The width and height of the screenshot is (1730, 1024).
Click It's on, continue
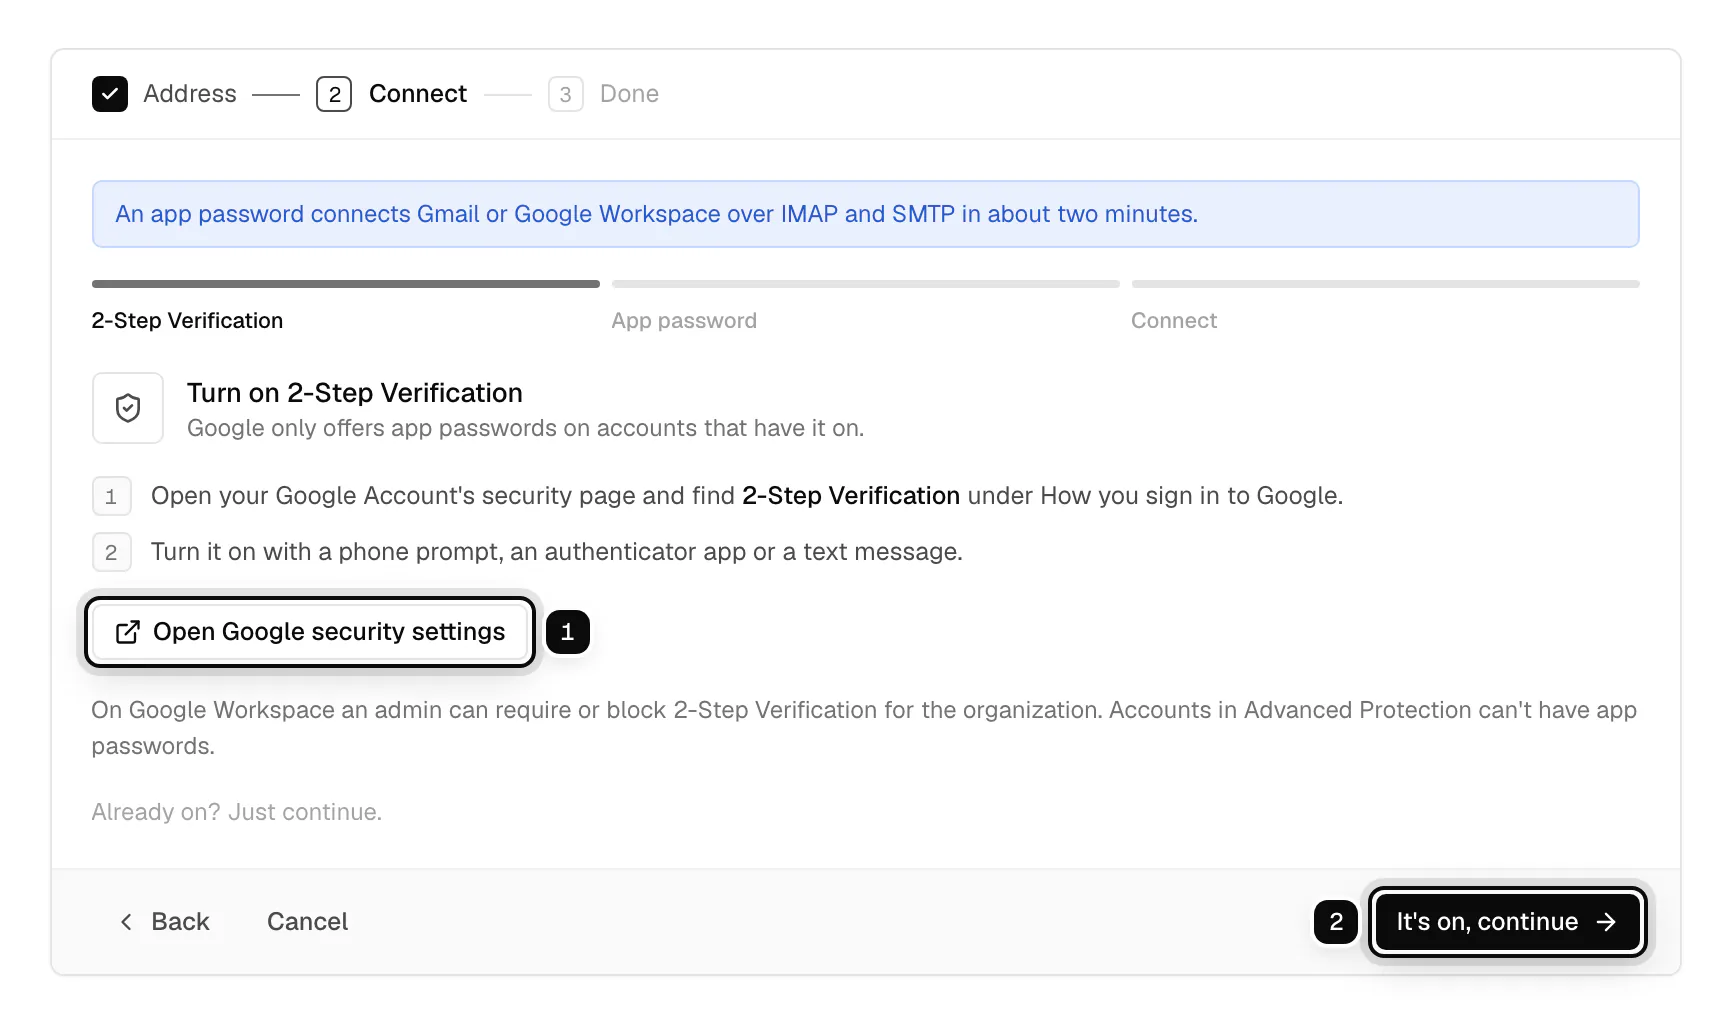click(1507, 922)
